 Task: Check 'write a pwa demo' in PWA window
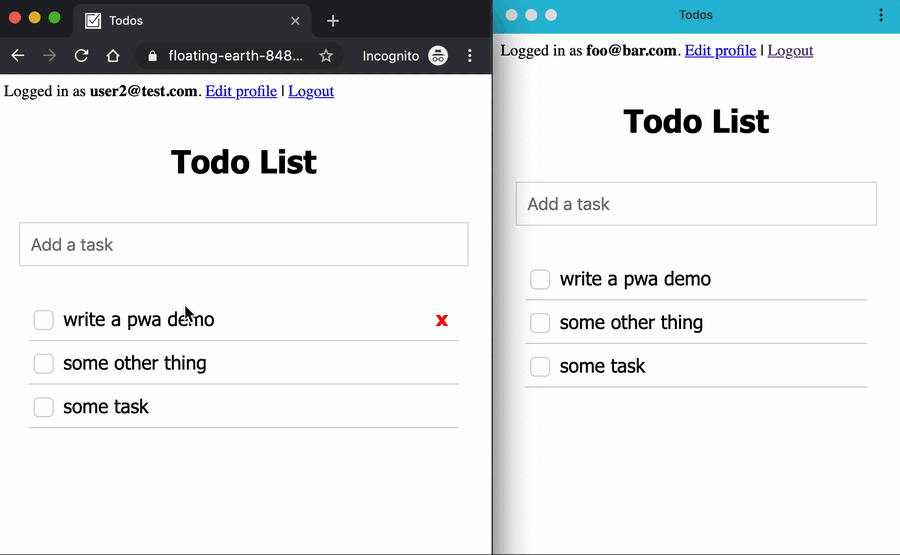click(x=540, y=280)
